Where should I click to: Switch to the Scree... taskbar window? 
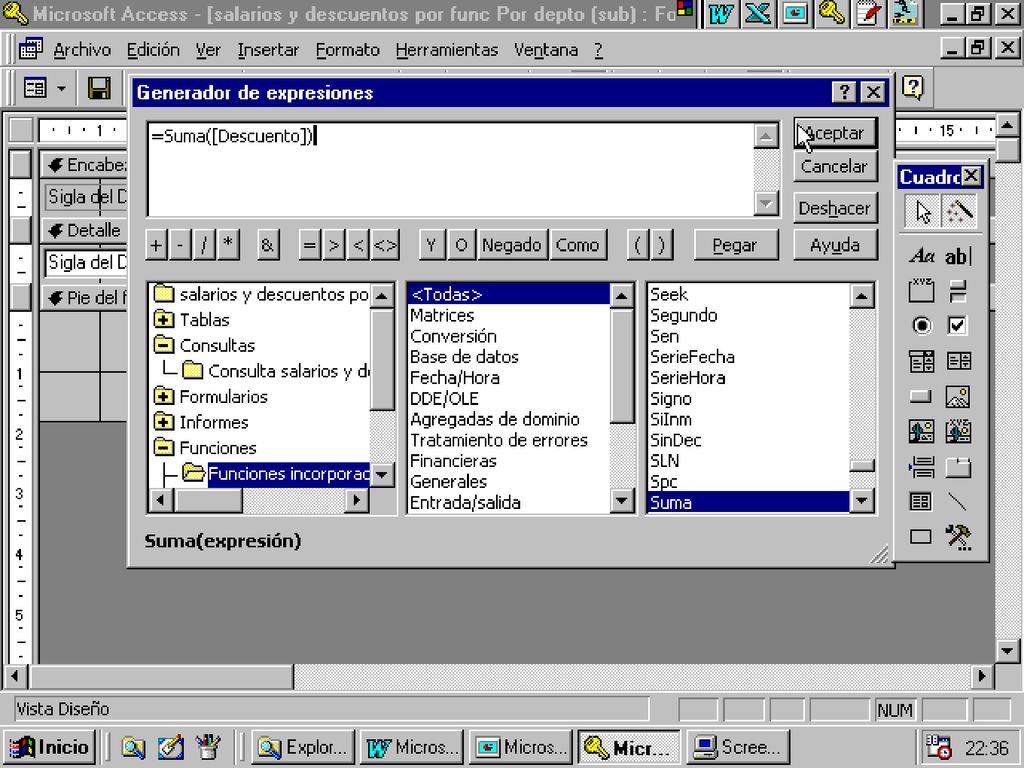[739, 747]
